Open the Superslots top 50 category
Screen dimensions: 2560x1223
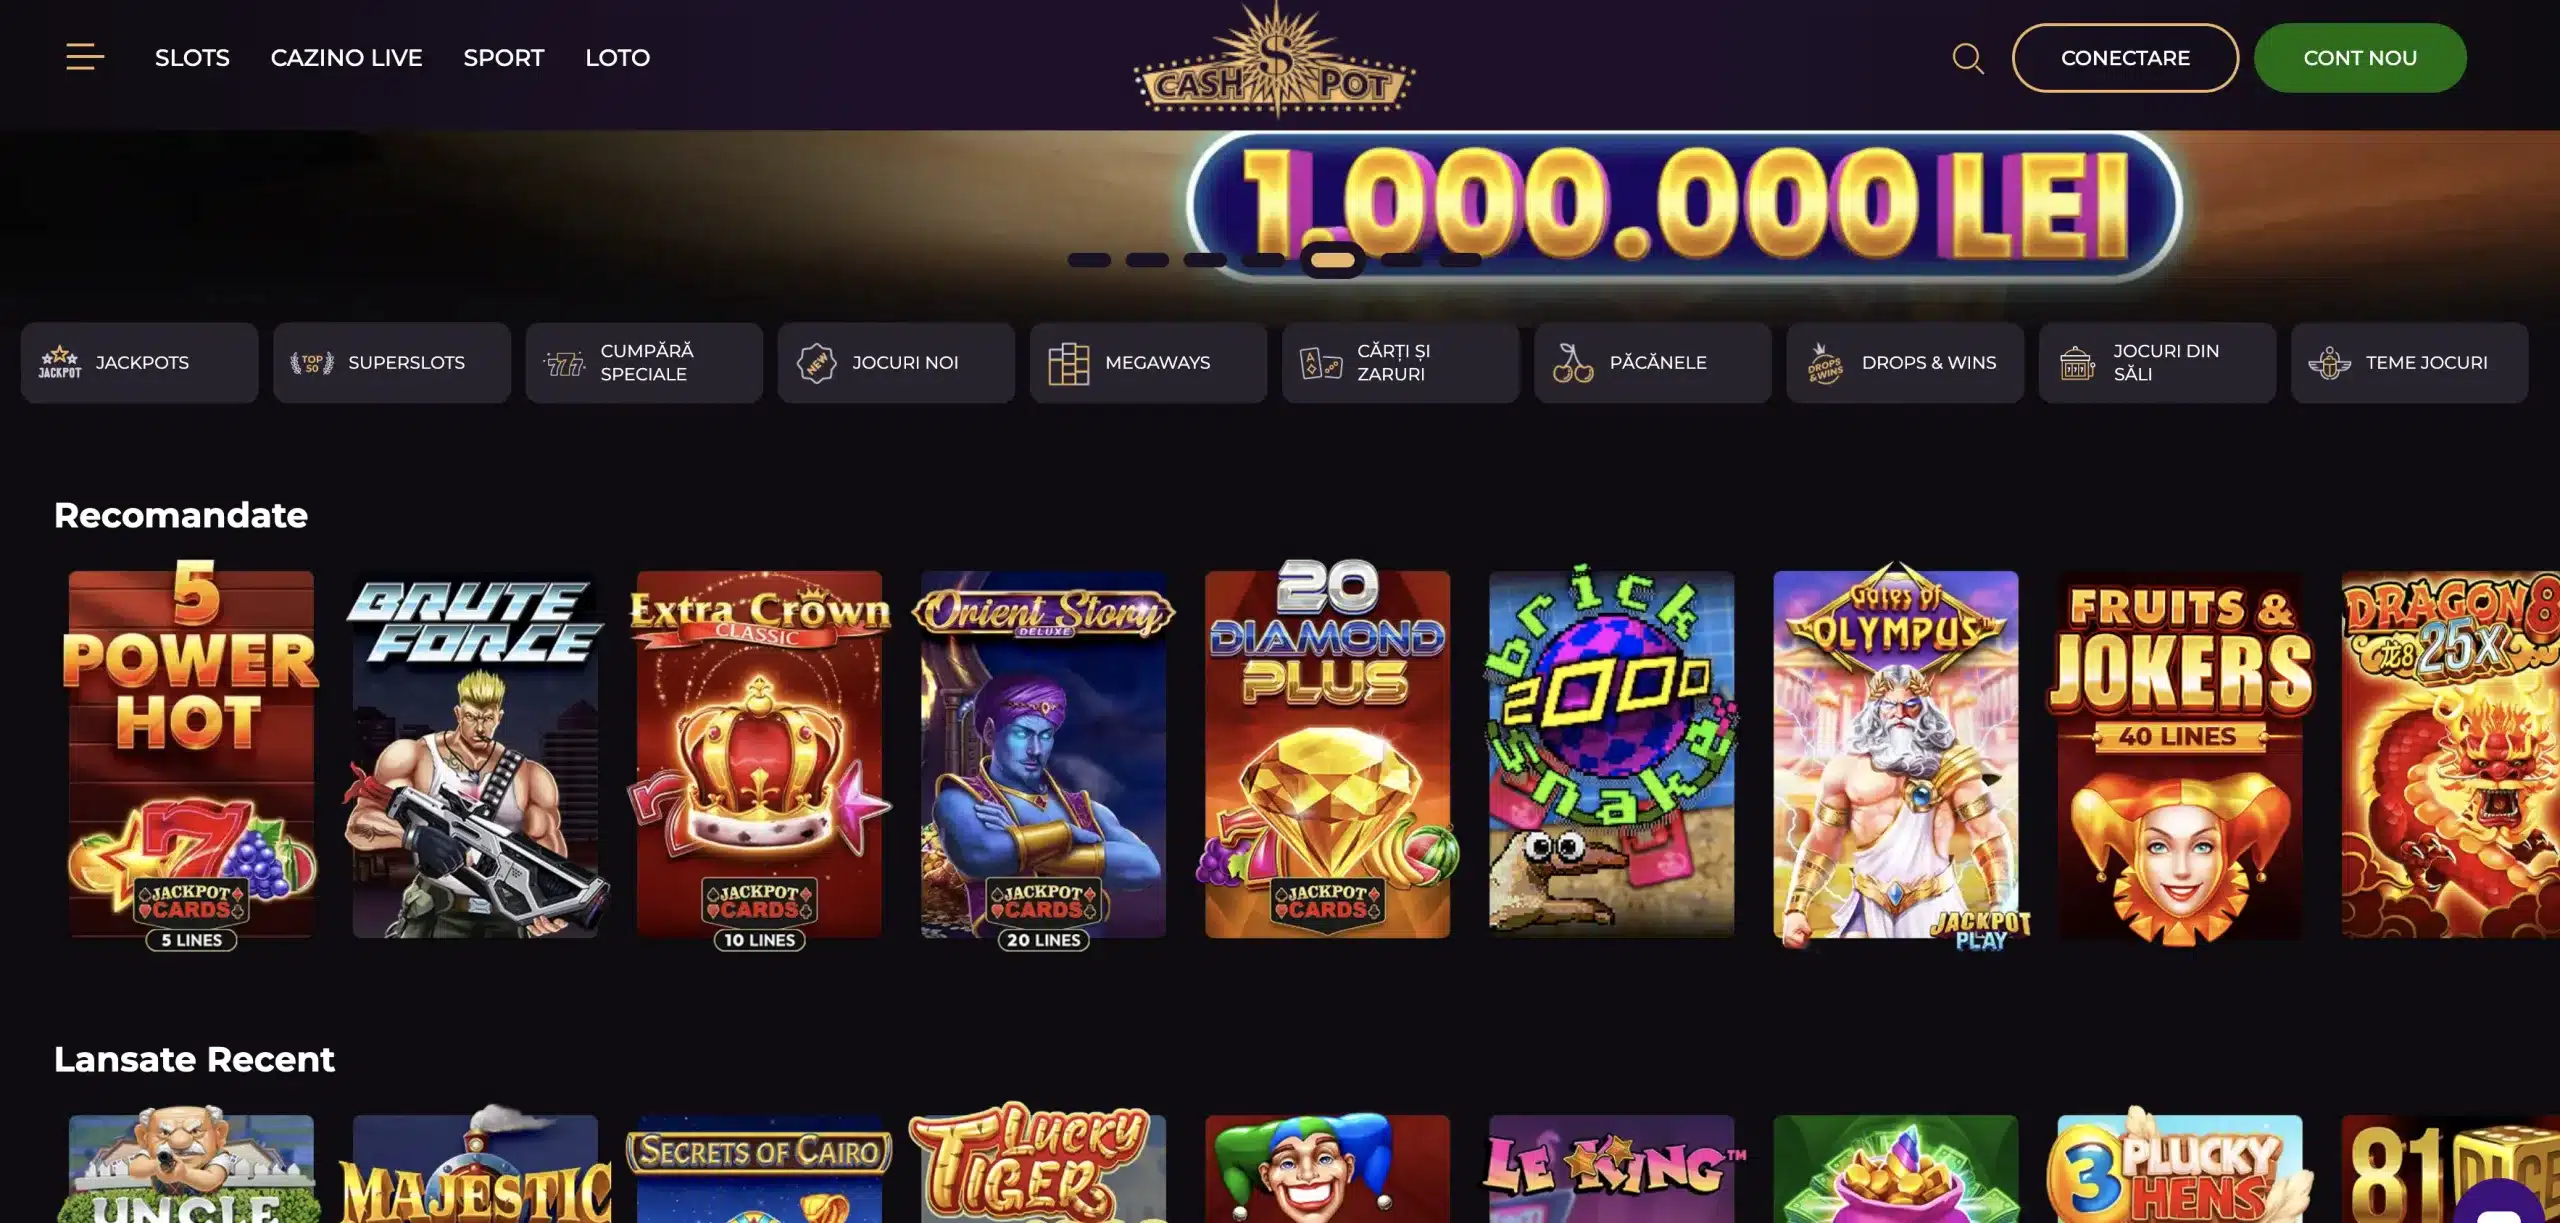pyautogui.click(x=391, y=362)
